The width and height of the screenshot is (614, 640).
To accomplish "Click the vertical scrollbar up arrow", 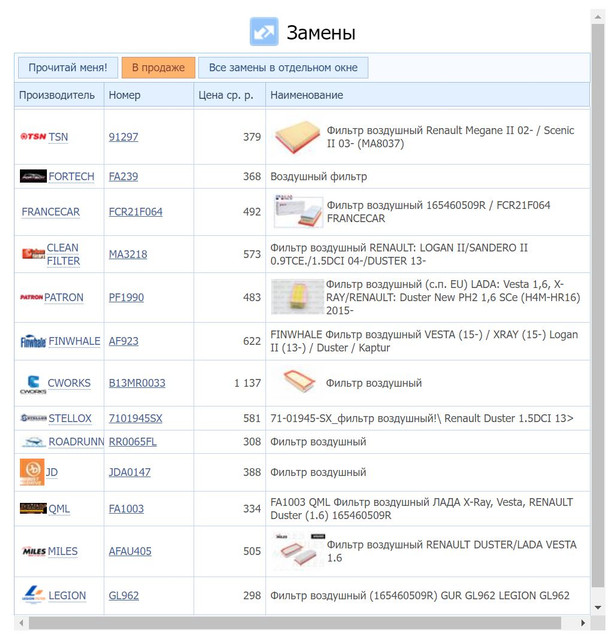I will (x=598, y=17).
